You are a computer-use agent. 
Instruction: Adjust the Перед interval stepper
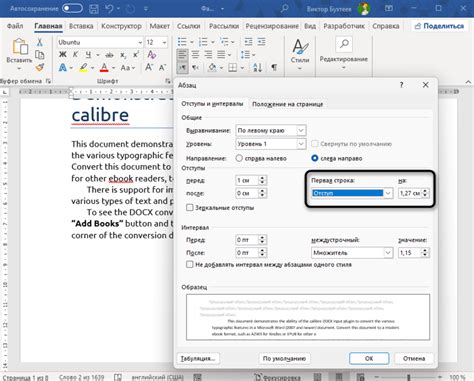262,240
